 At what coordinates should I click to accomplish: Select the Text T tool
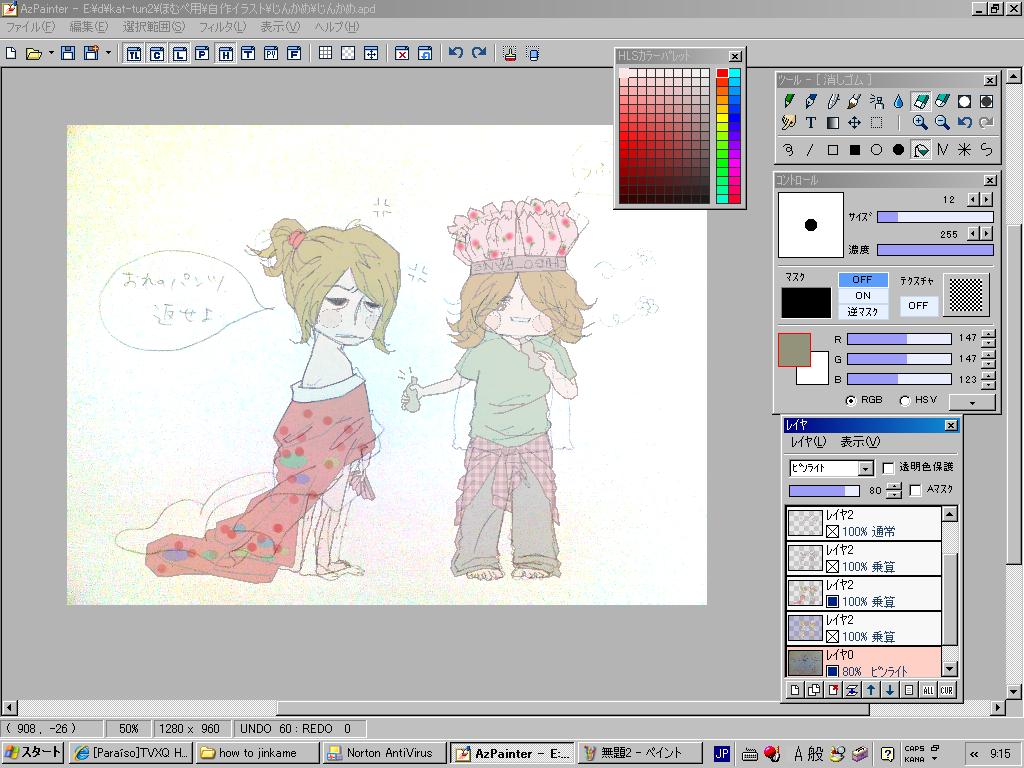click(810, 123)
